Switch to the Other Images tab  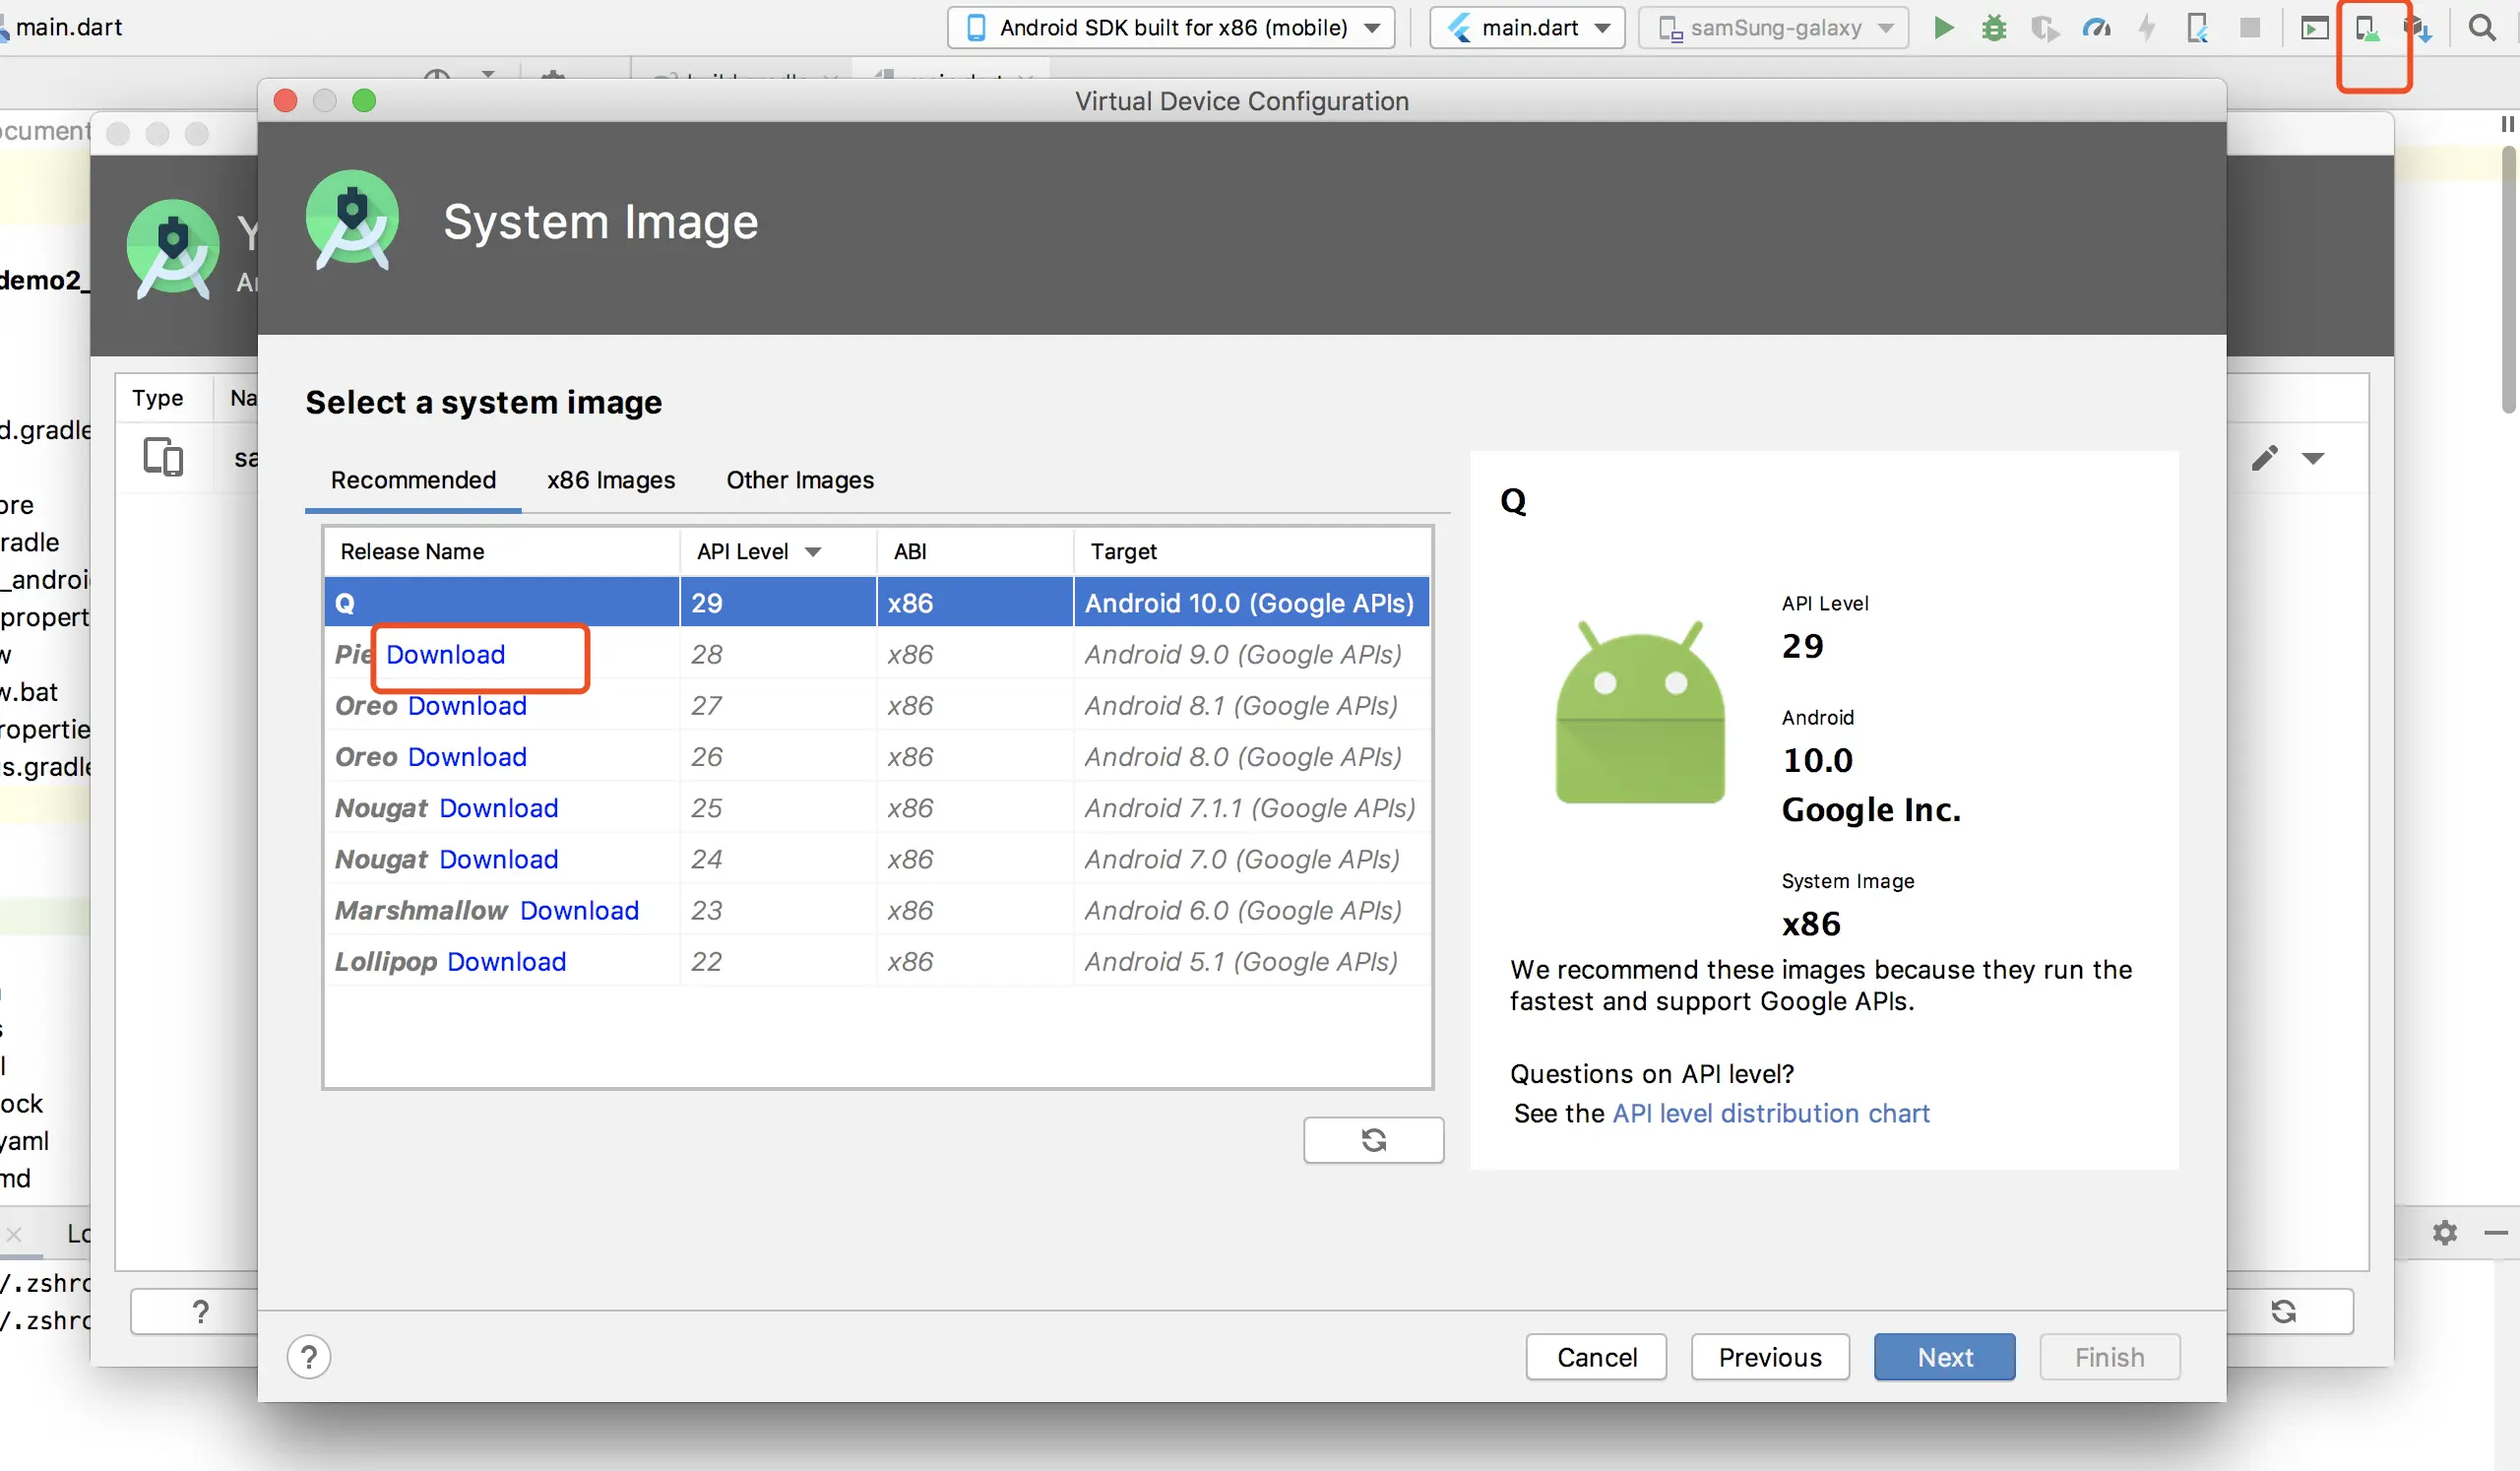point(799,480)
